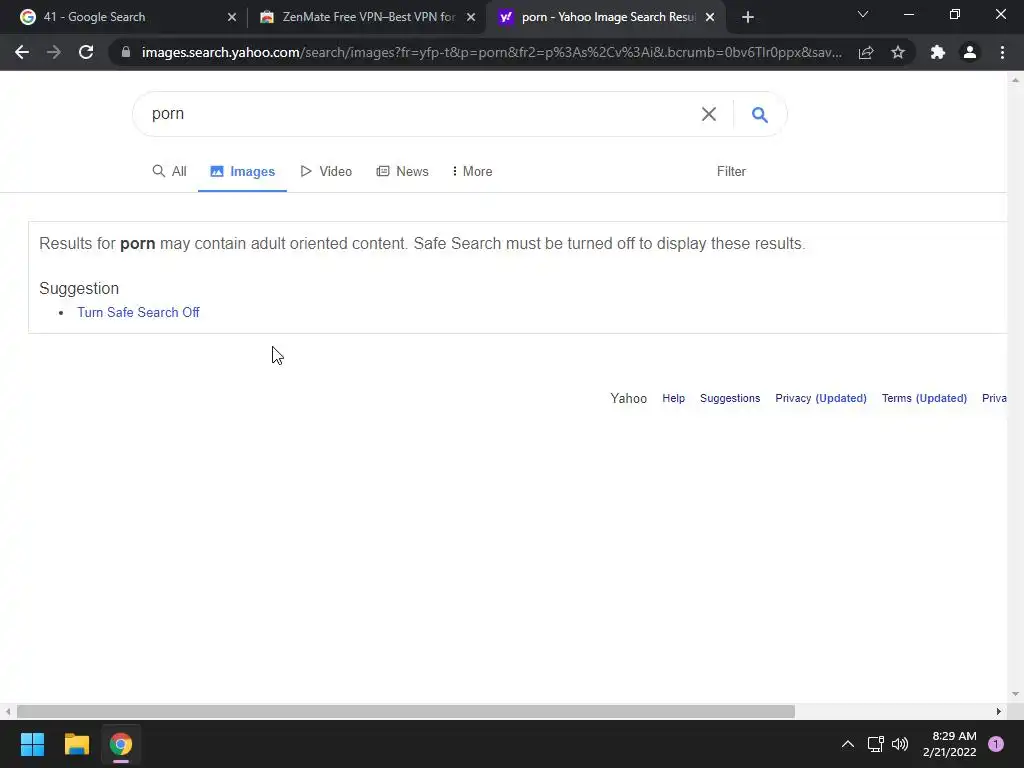Switch to the News results tab
Viewport: 1024px width, 768px height.
(402, 171)
